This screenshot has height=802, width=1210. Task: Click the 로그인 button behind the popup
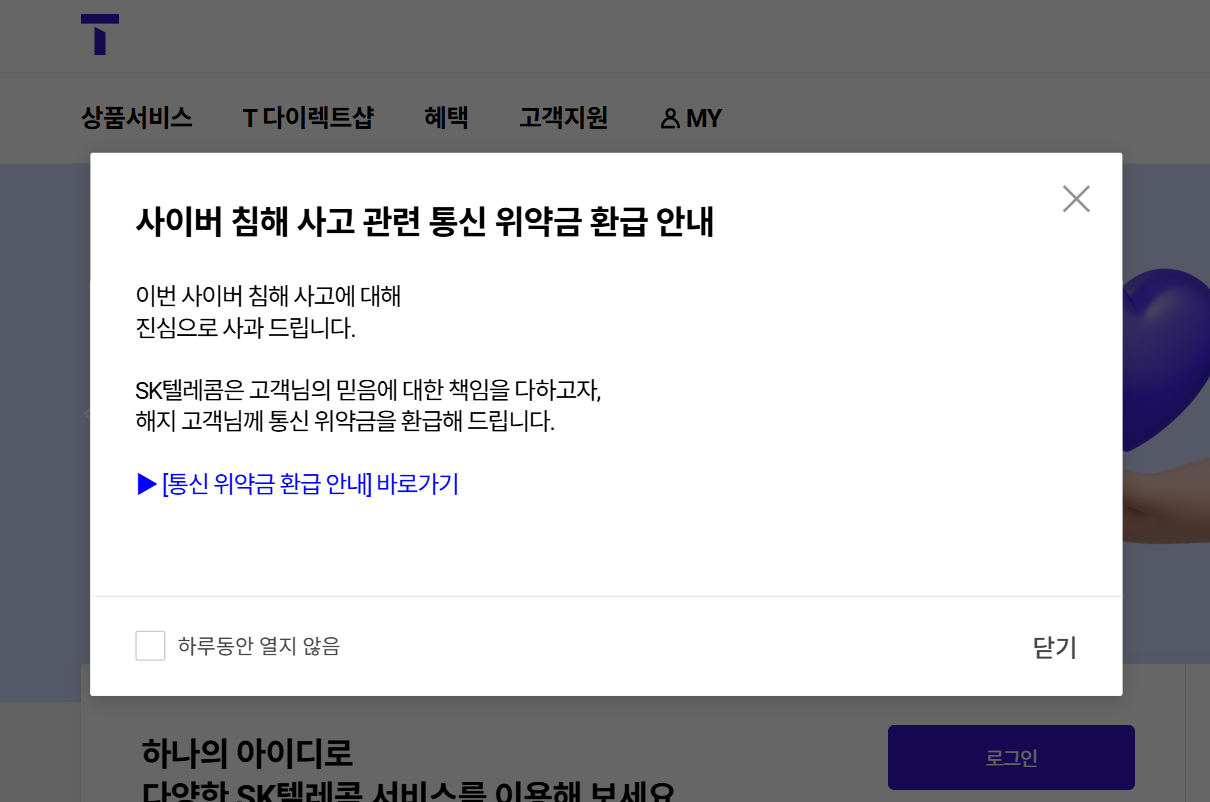(x=1011, y=758)
